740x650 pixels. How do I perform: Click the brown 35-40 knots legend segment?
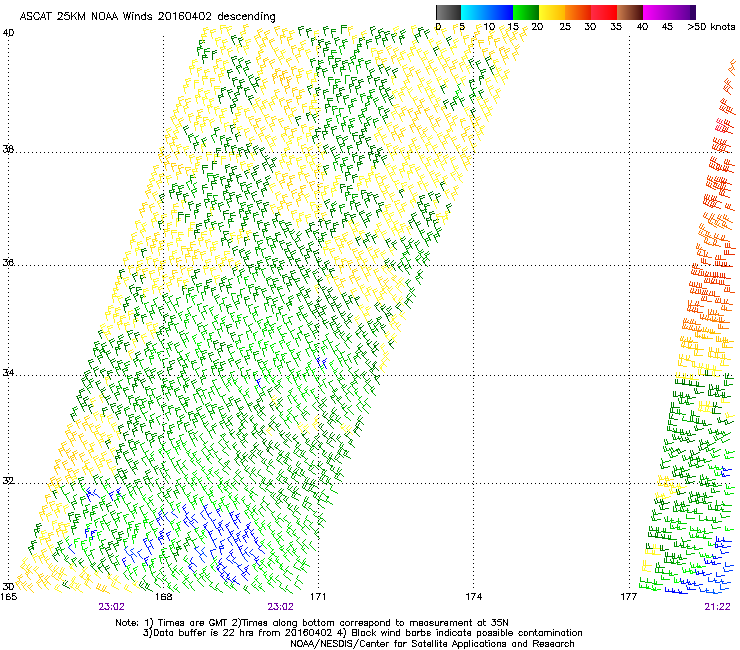pyautogui.click(x=630, y=12)
